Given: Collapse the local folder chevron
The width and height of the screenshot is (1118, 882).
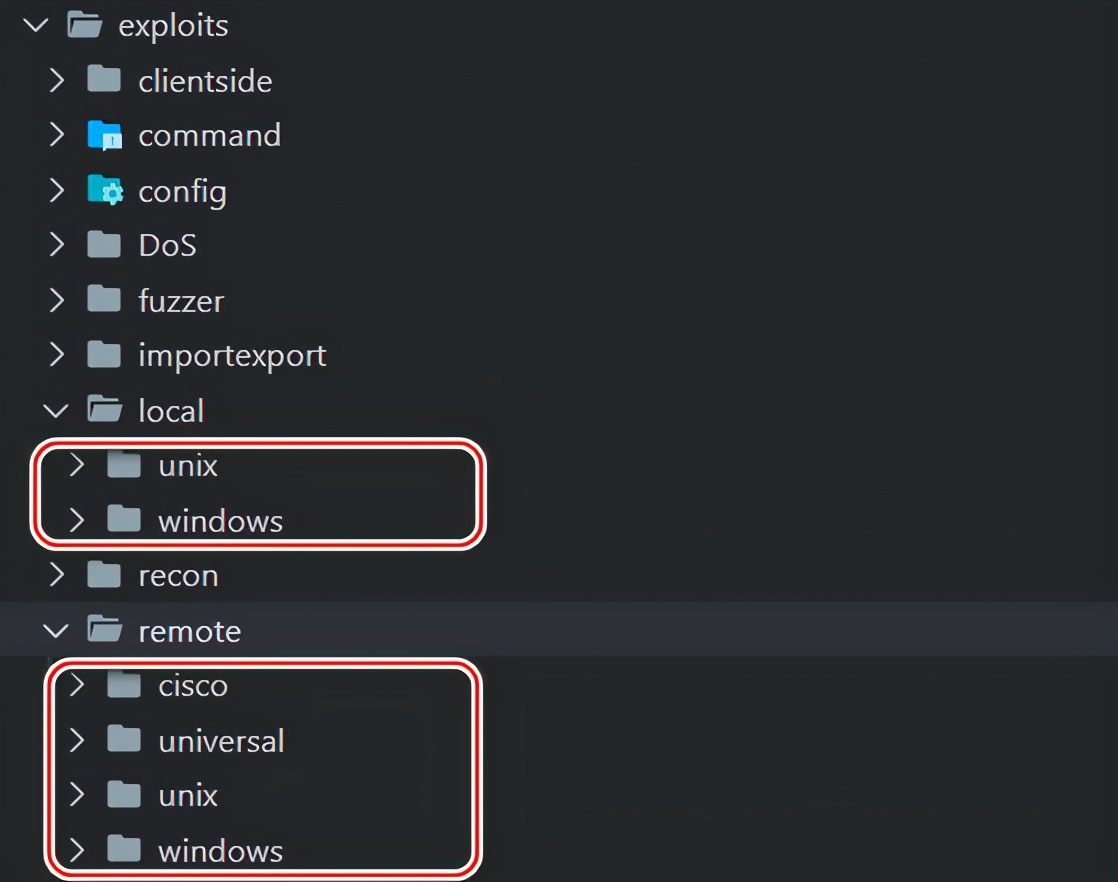Looking at the screenshot, I should (56, 411).
